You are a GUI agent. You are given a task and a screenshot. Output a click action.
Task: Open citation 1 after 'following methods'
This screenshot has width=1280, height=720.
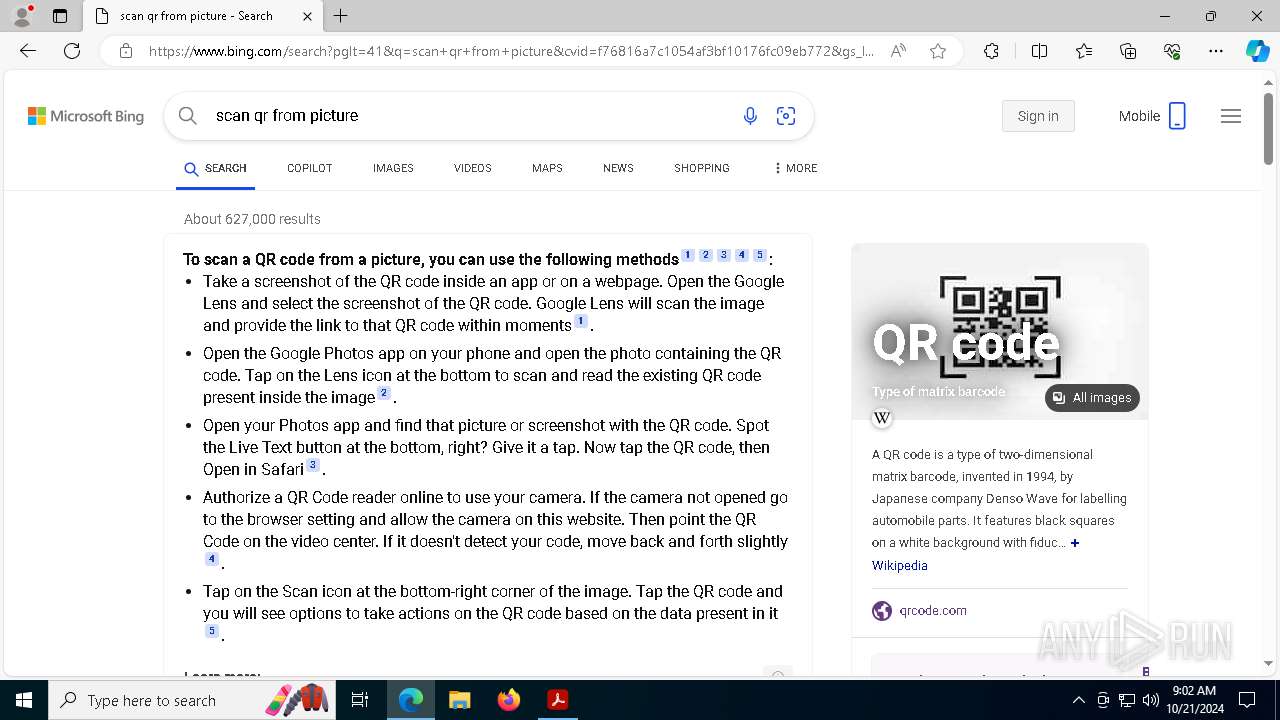[x=687, y=256]
